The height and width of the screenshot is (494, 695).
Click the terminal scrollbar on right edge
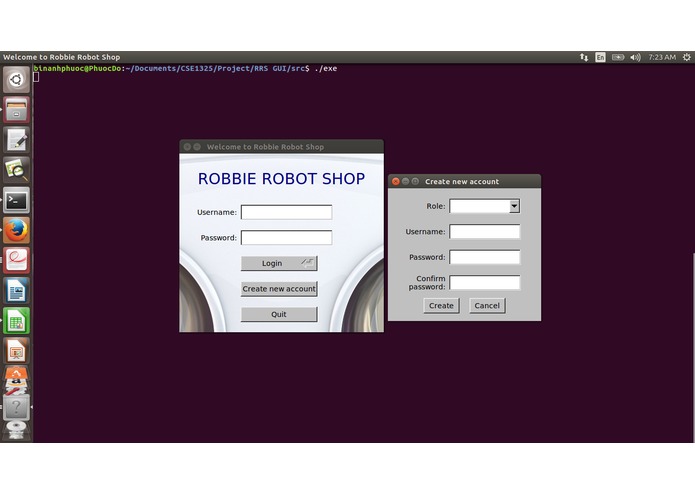[x=693, y=348]
